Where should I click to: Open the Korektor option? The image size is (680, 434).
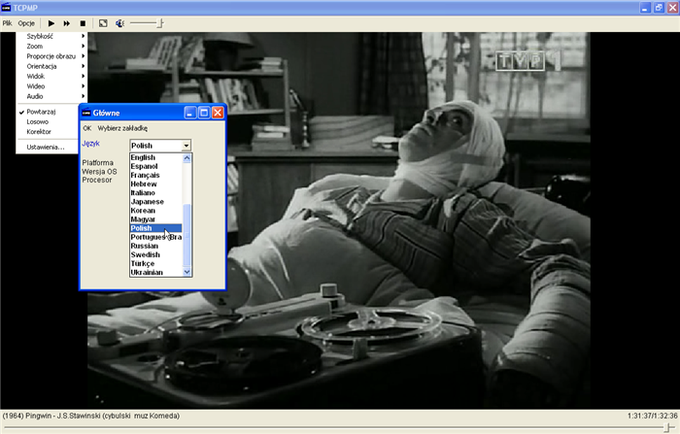point(48,132)
